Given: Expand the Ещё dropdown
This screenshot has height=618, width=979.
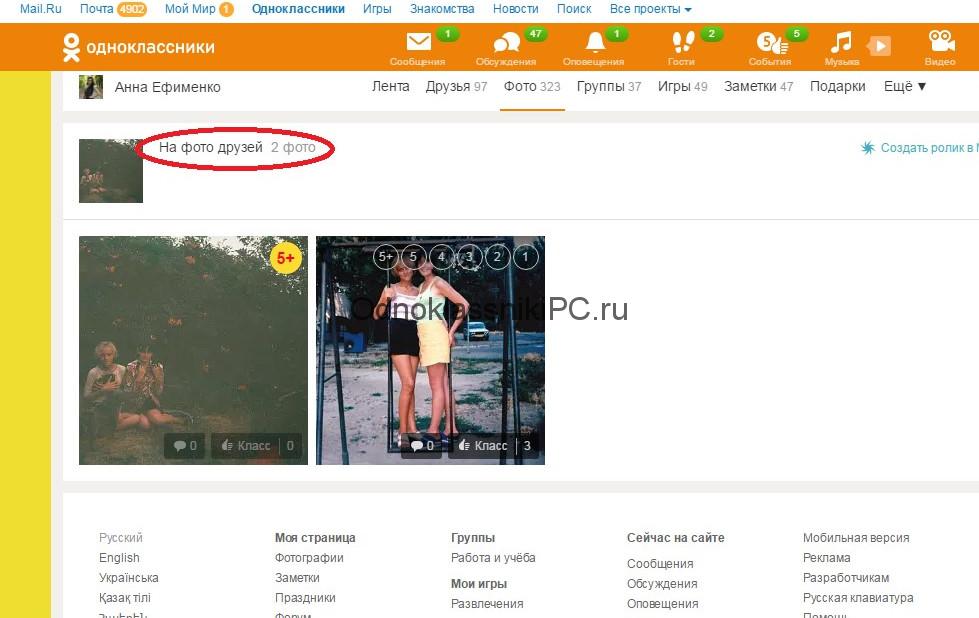Looking at the screenshot, I should point(905,87).
